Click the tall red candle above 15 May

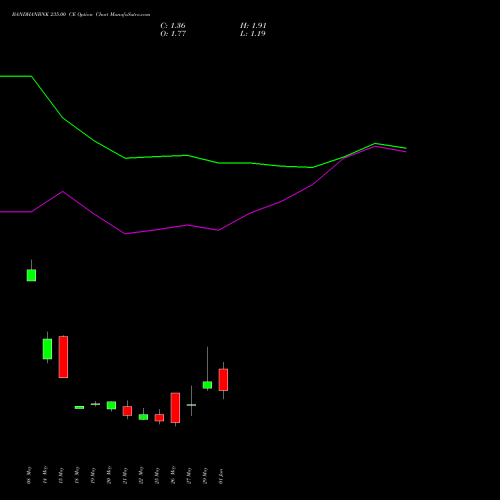click(x=63, y=357)
